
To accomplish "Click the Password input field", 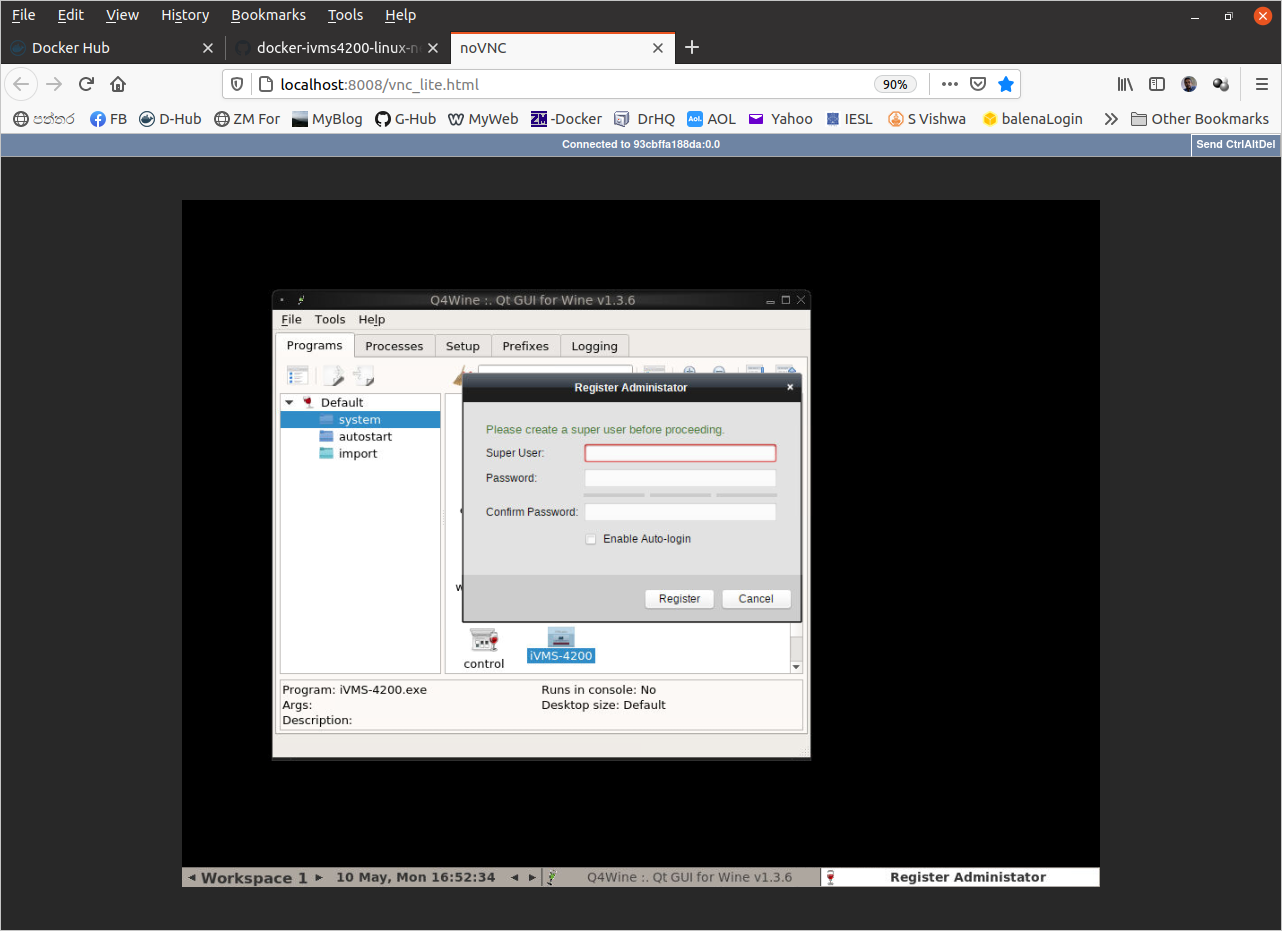I will pos(680,478).
